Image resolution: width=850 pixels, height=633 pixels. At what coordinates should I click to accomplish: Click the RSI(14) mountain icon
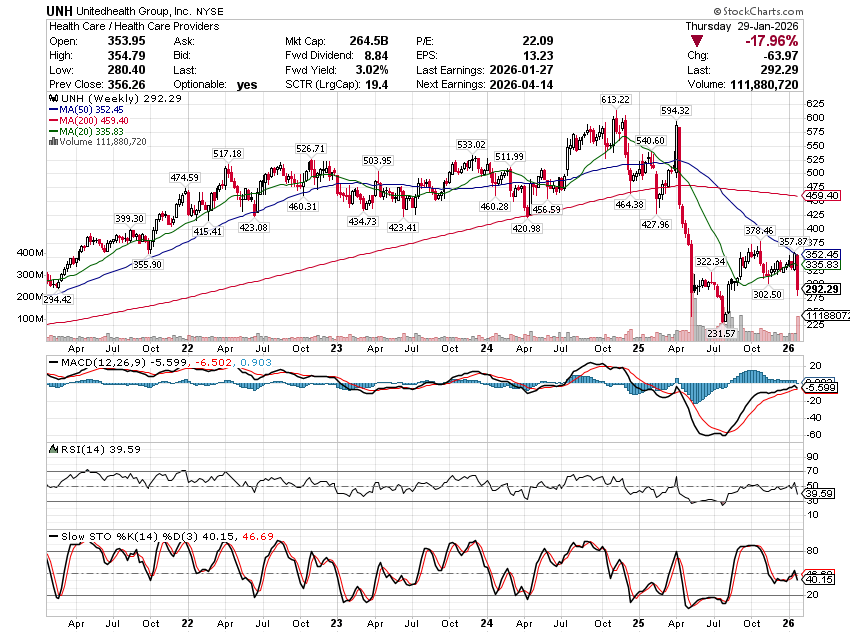pyautogui.click(x=52, y=449)
